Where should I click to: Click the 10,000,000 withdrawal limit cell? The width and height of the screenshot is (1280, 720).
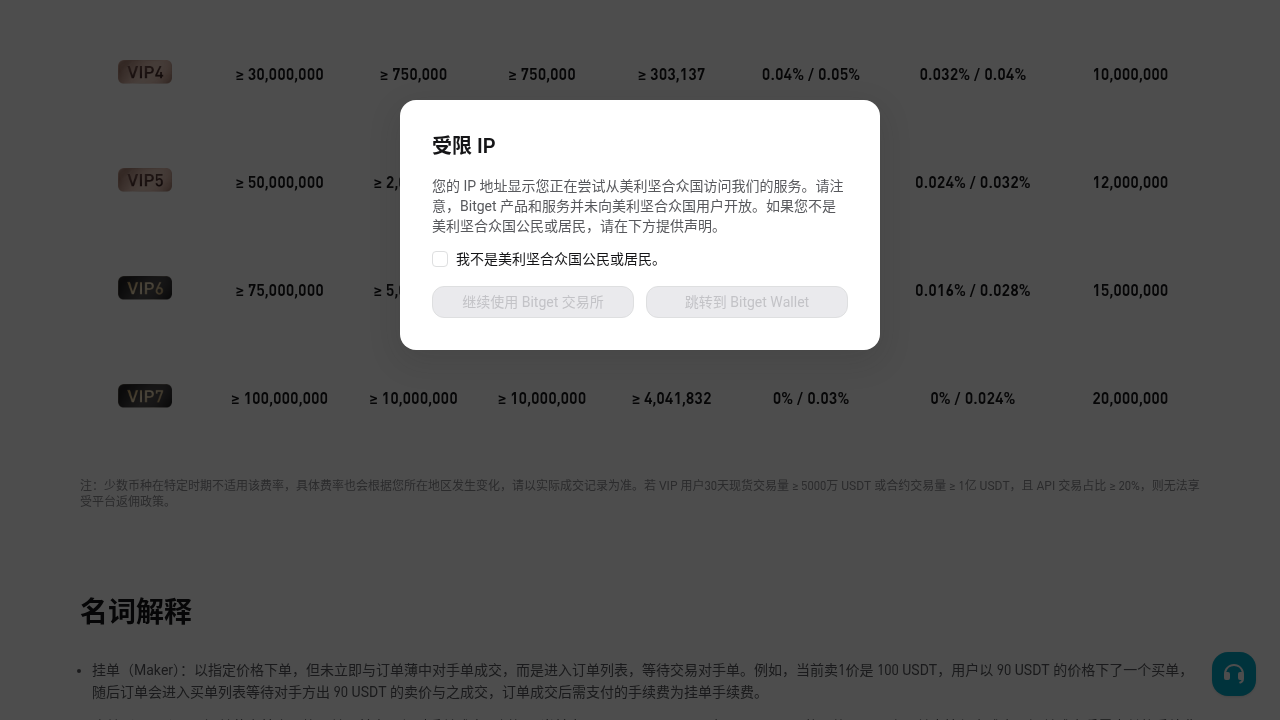(1130, 74)
